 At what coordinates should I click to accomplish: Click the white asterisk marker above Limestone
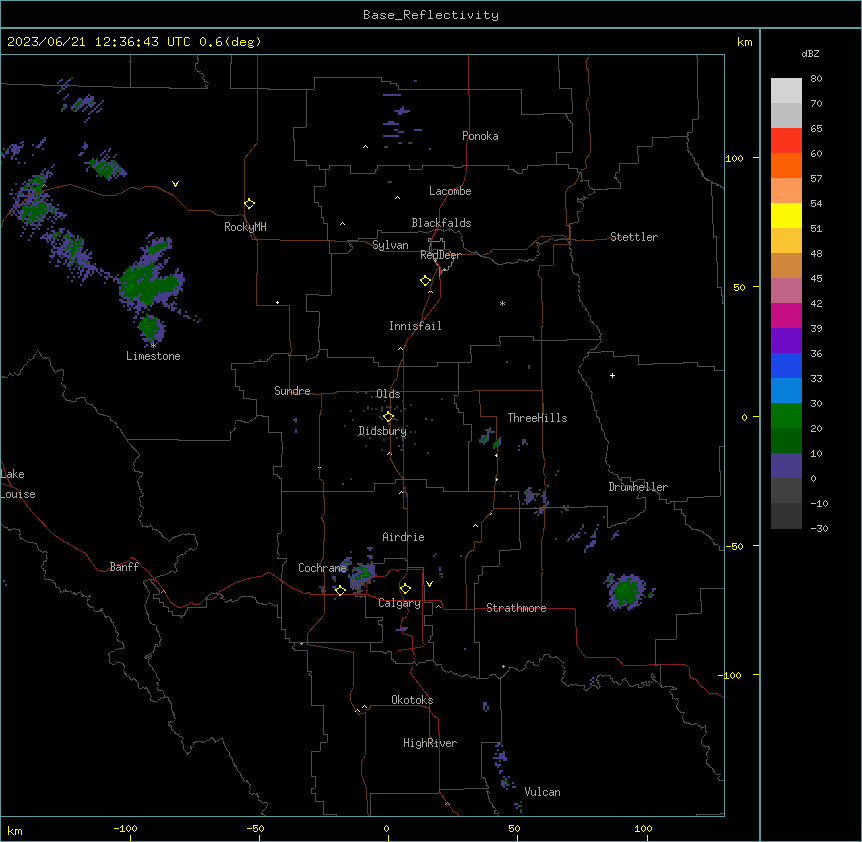[x=153, y=345]
